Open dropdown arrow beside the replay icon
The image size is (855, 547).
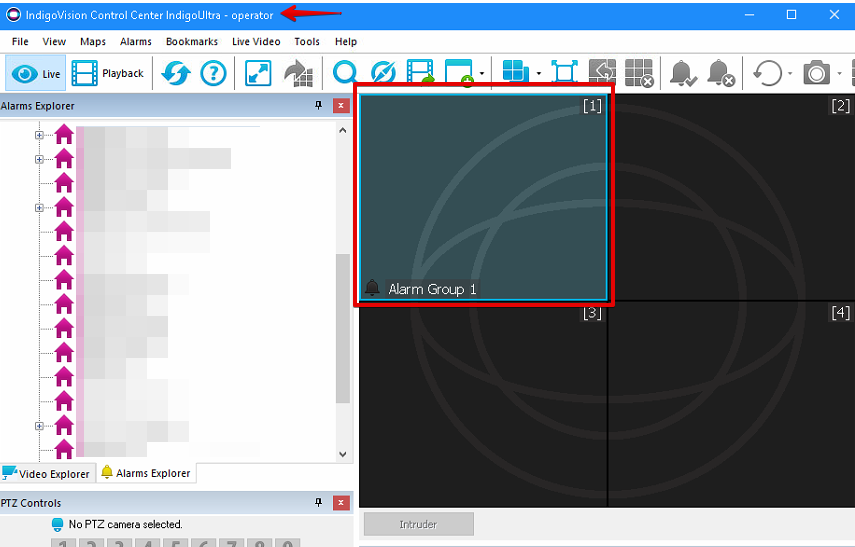point(790,73)
